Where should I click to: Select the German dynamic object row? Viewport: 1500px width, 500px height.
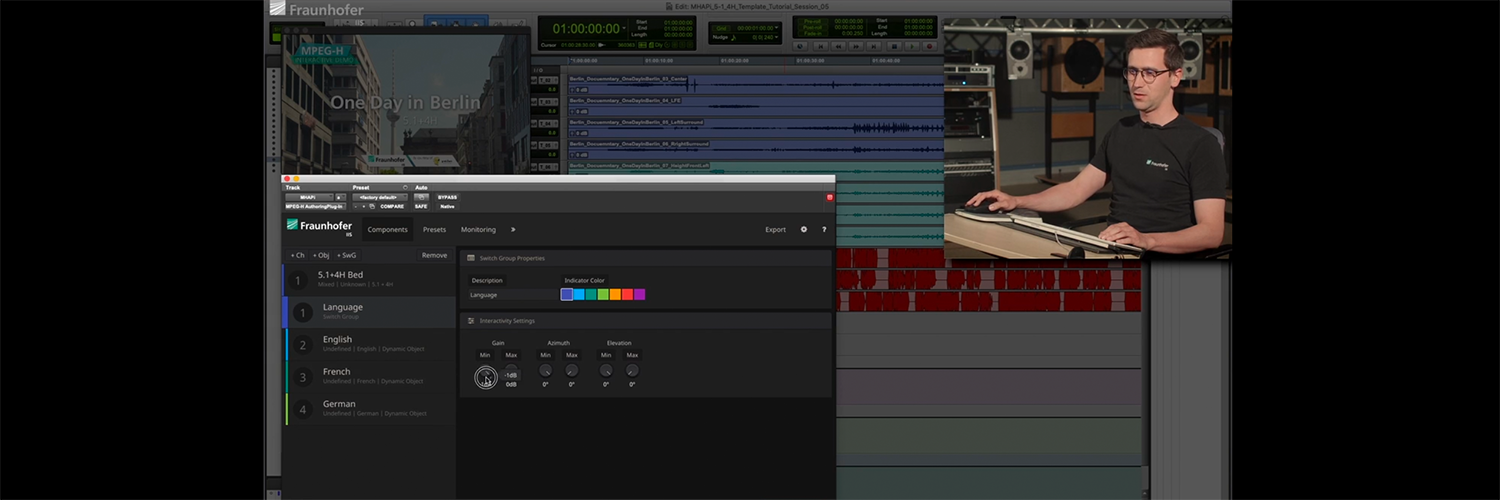pyautogui.click(x=369, y=408)
